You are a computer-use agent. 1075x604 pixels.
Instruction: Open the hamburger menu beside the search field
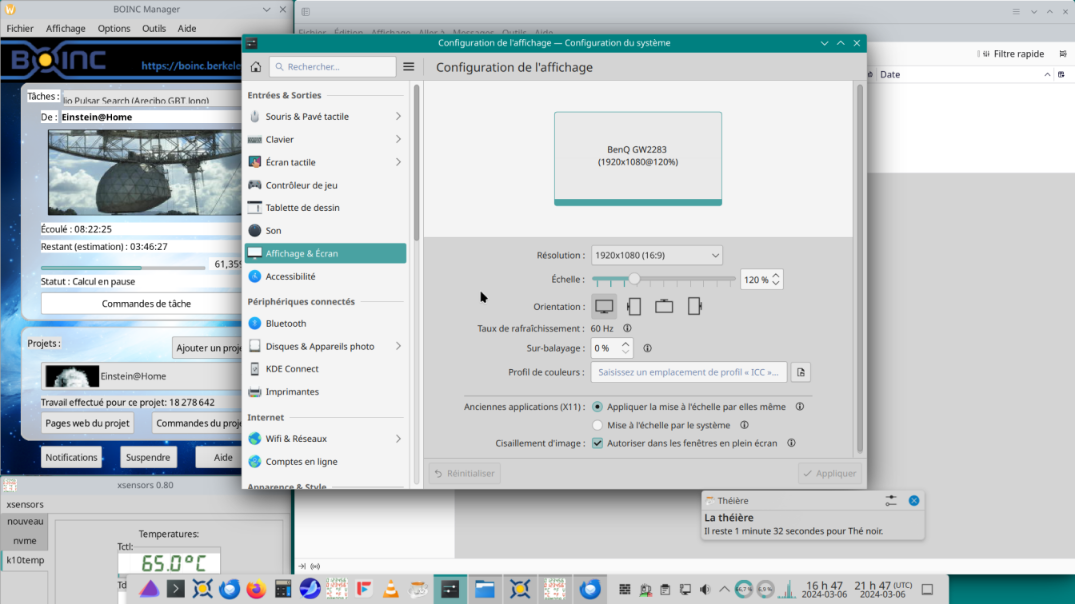[409, 67]
